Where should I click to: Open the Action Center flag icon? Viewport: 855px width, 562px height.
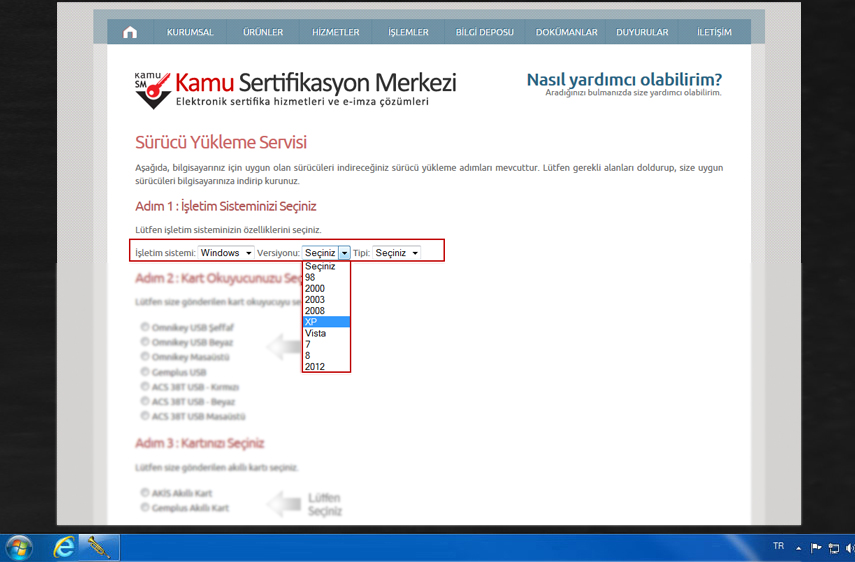click(816, 548)
